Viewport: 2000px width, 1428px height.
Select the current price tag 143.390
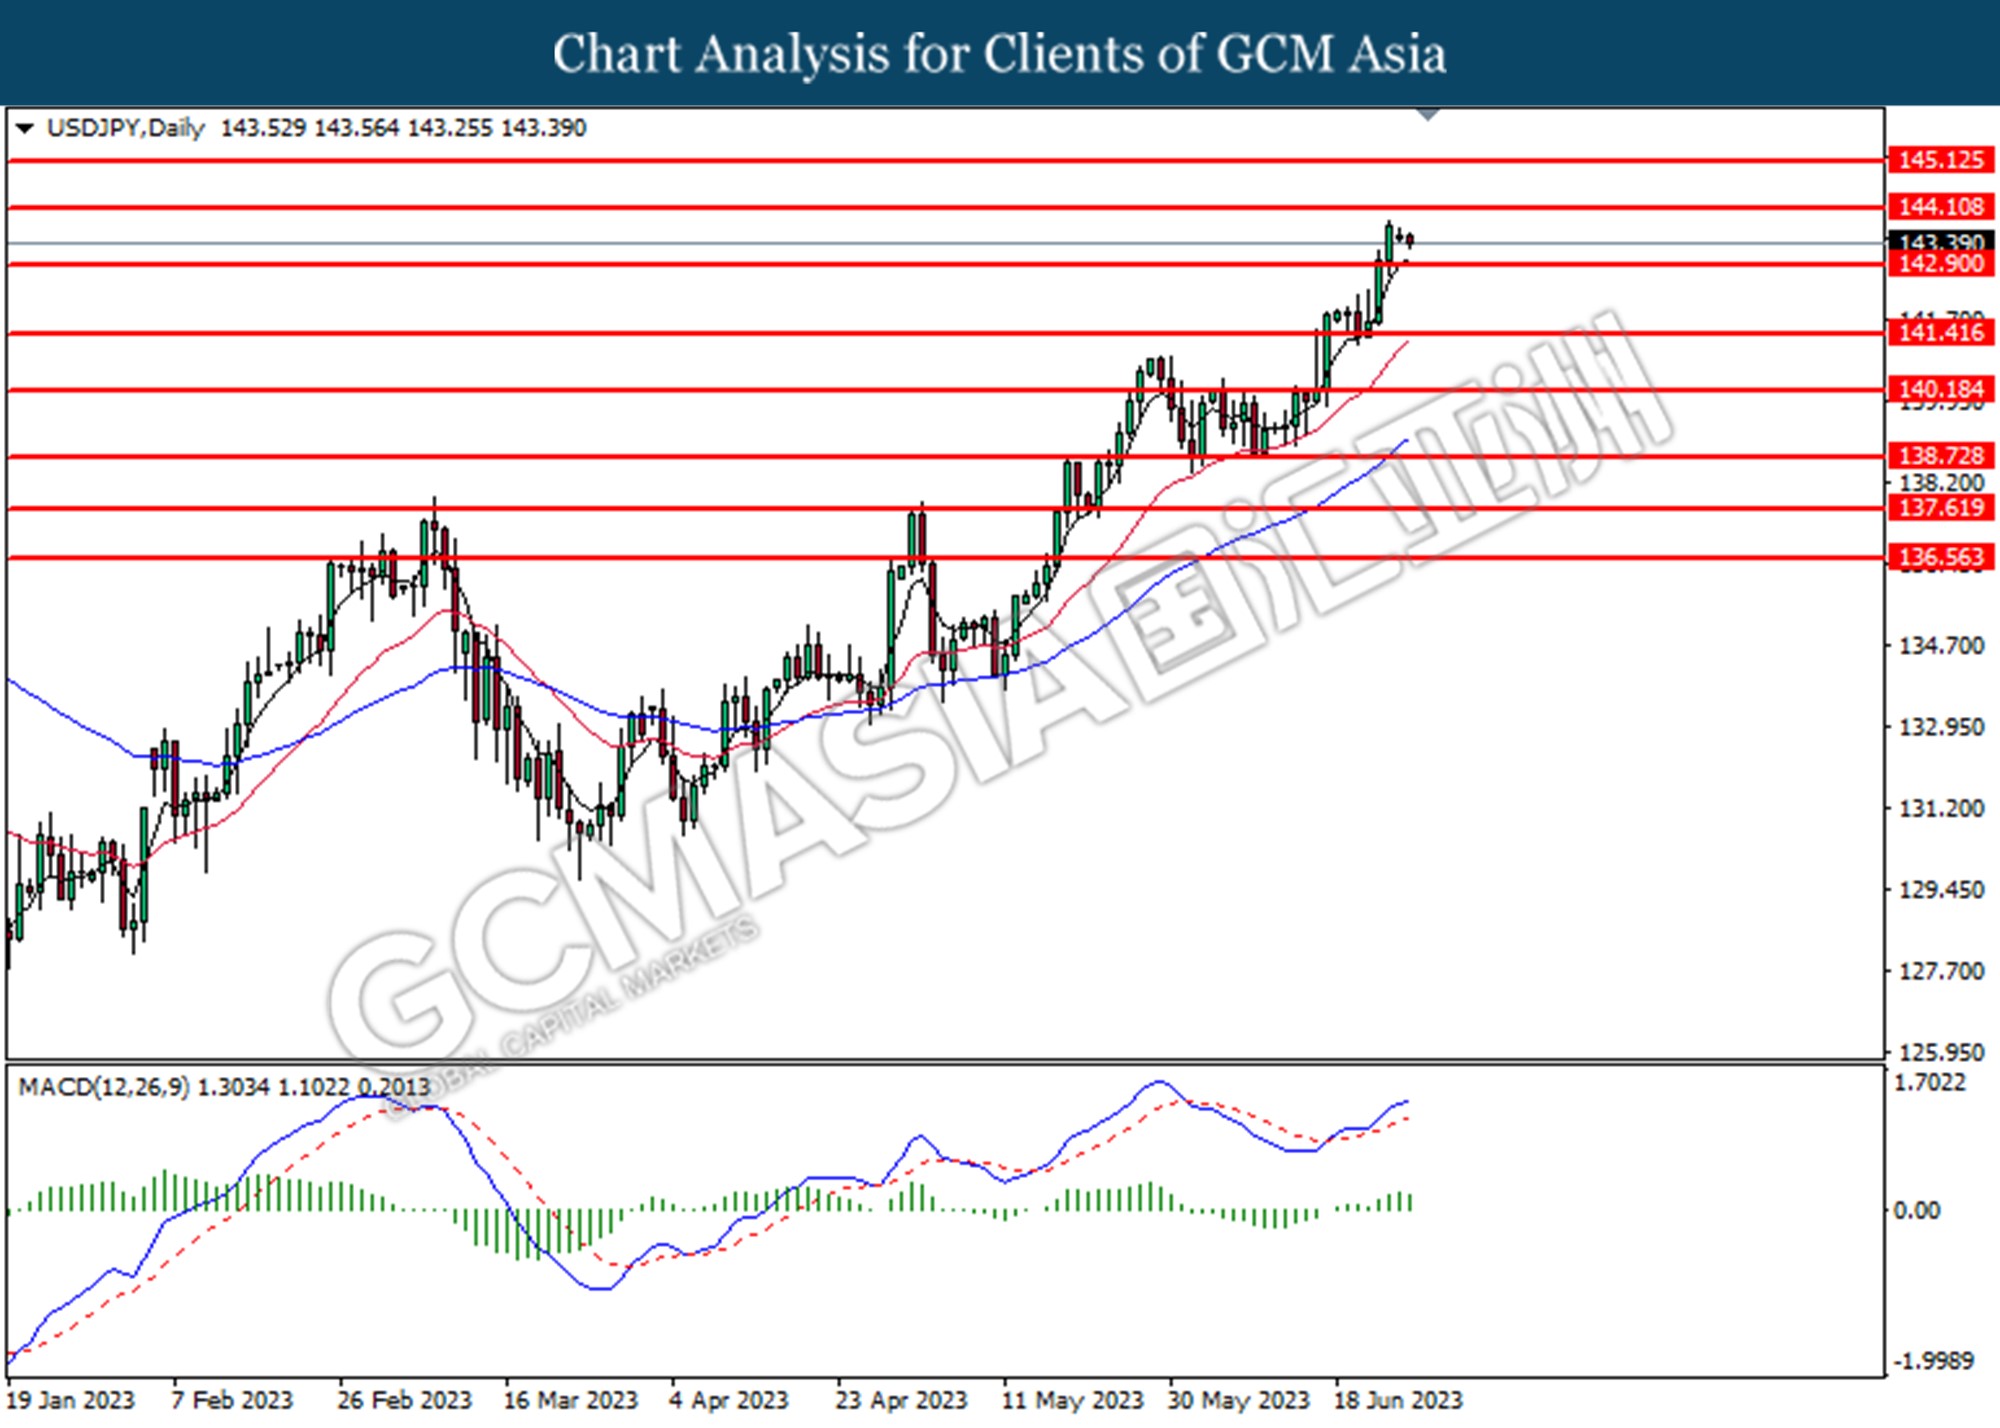coord(1940,242)
